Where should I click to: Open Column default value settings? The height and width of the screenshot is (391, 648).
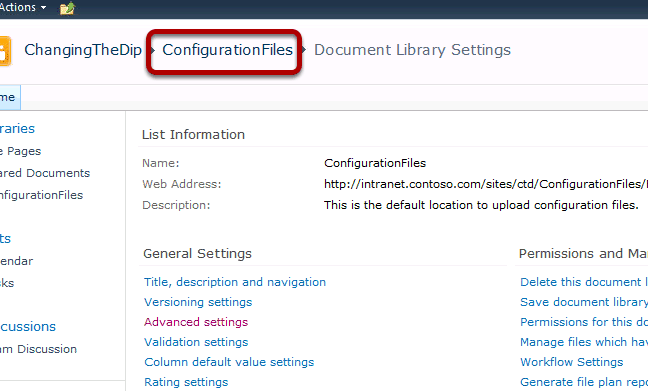pyautogui.click(x=229, y=362)
